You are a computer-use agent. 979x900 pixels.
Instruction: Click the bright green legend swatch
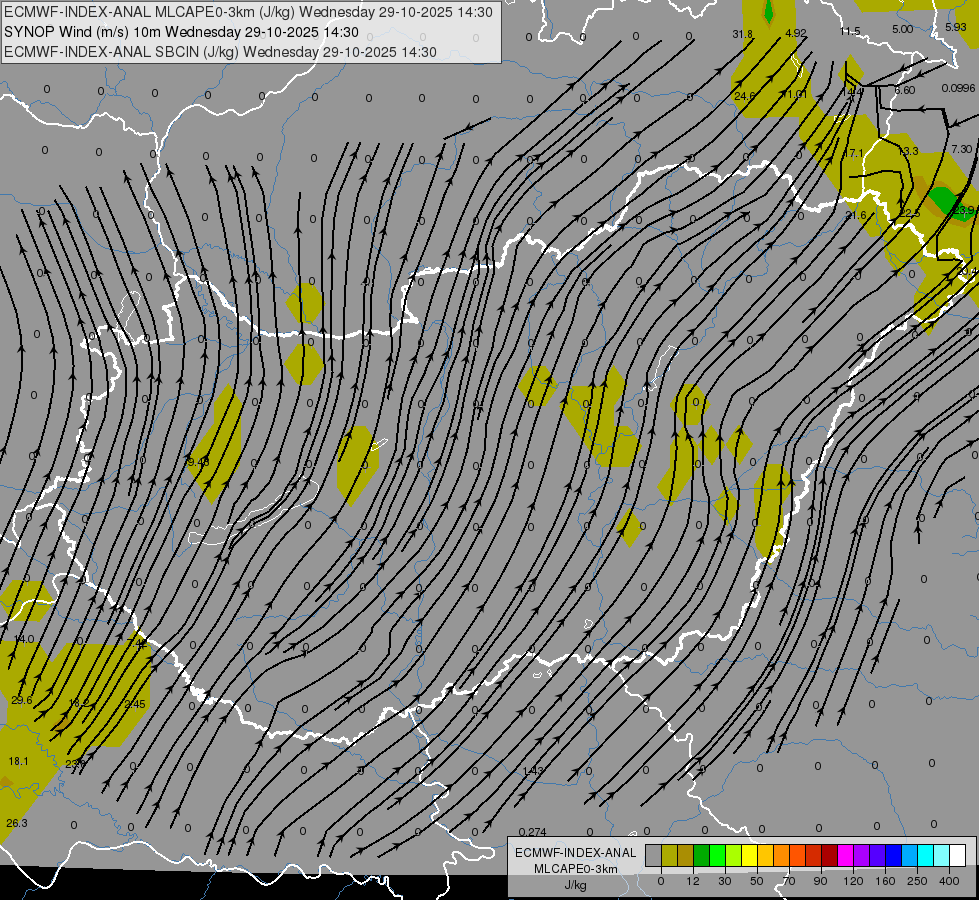717,856
